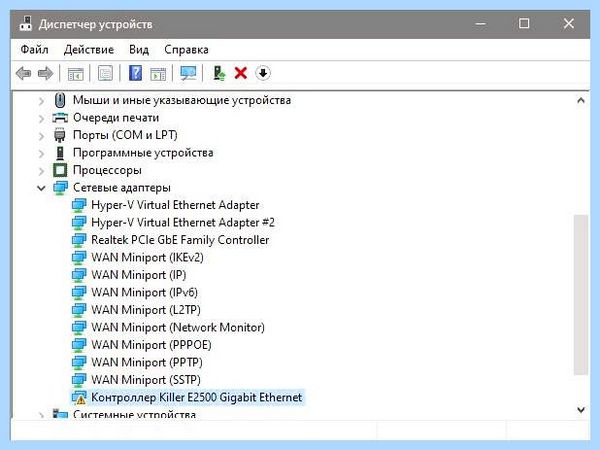The height and width of the screenshot is (450, 600).
Task: Select Hyper-V Virtual Ethernet Adapter
Action: tap(175, 205)
